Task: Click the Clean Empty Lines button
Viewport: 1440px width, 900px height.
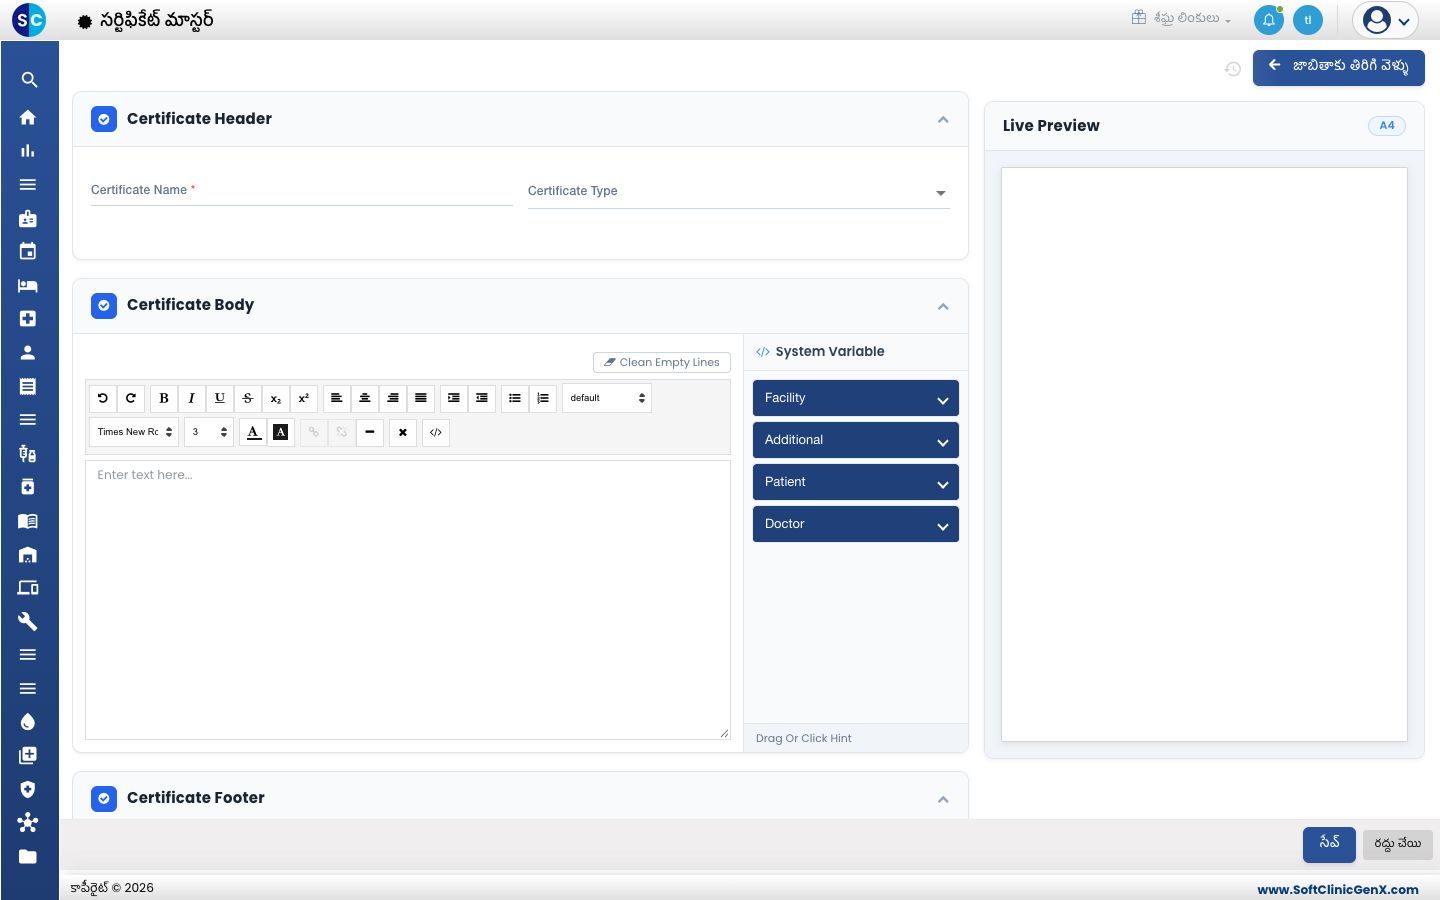Action: click(662, 362)
